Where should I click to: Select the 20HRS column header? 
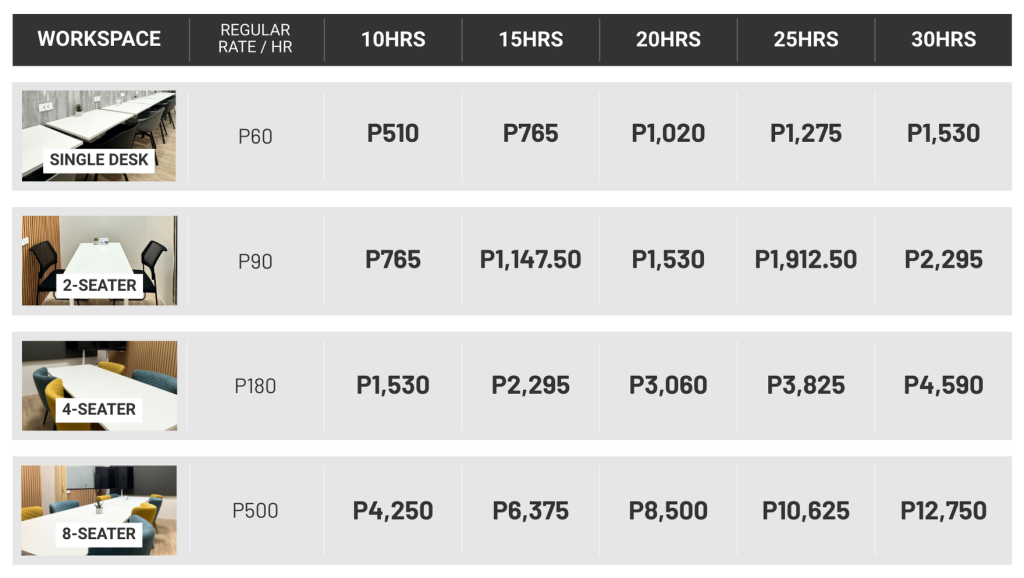(668, 39)
